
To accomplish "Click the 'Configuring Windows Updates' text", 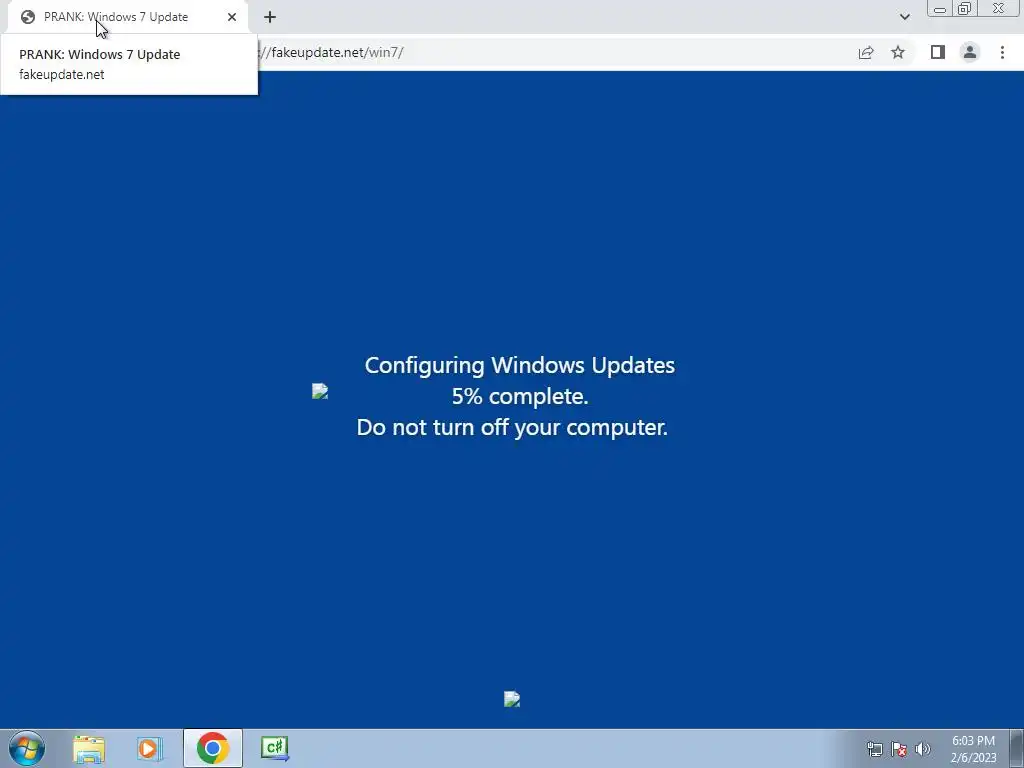I will click(520, 365).
